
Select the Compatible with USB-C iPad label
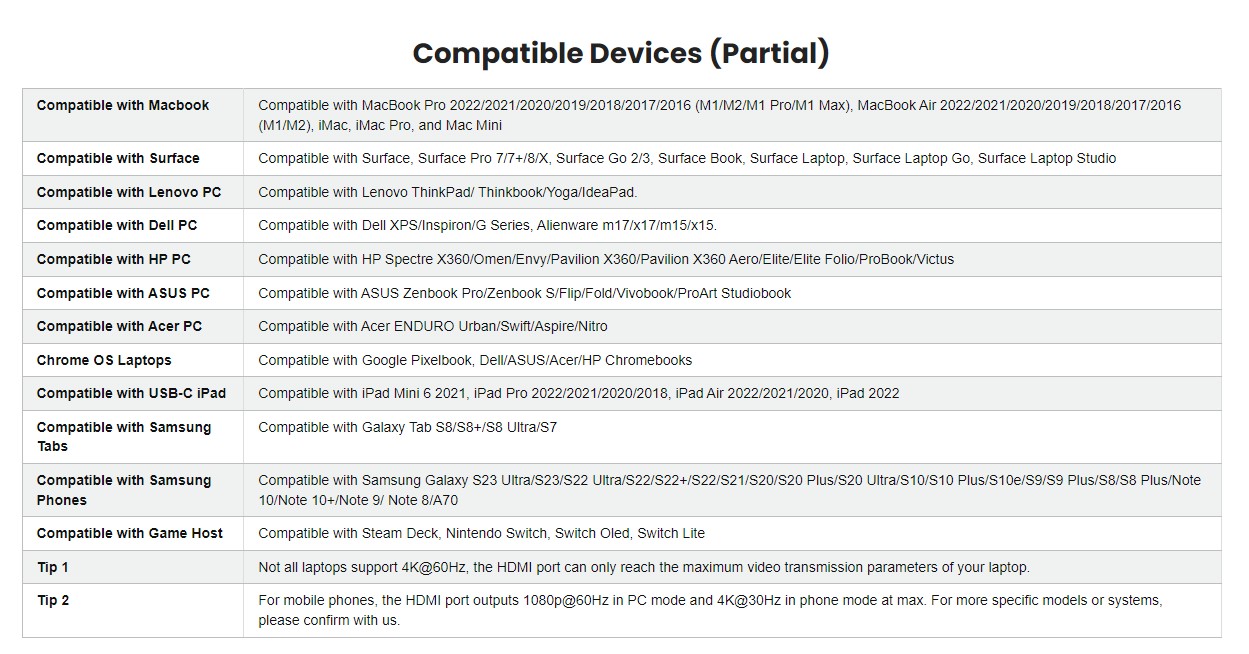pos(132,393)
